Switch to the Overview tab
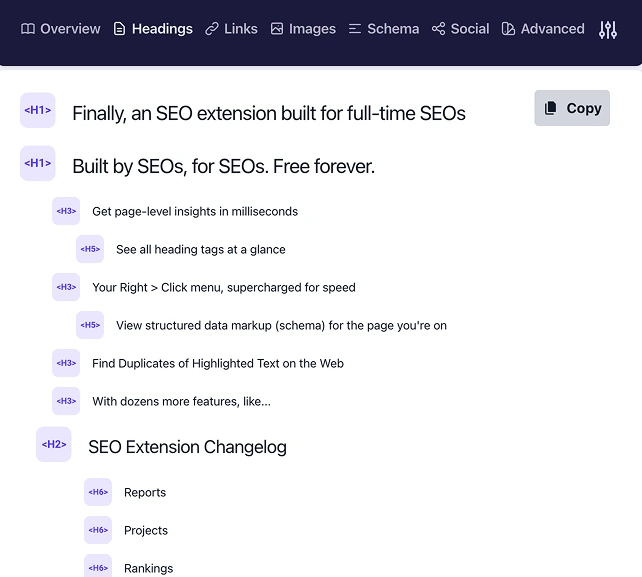642x577 pixels. tap(61, 29)
